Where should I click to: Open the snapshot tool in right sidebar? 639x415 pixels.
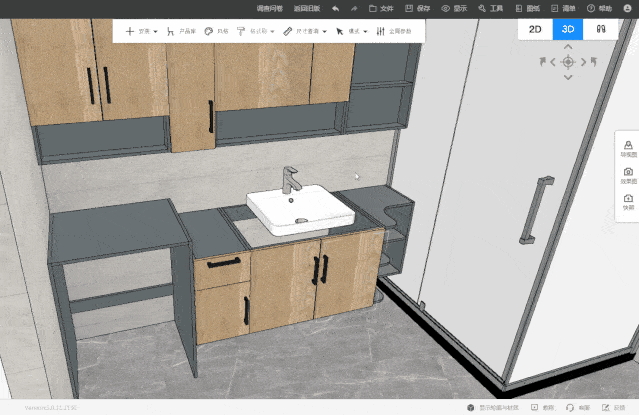[628, 202]
